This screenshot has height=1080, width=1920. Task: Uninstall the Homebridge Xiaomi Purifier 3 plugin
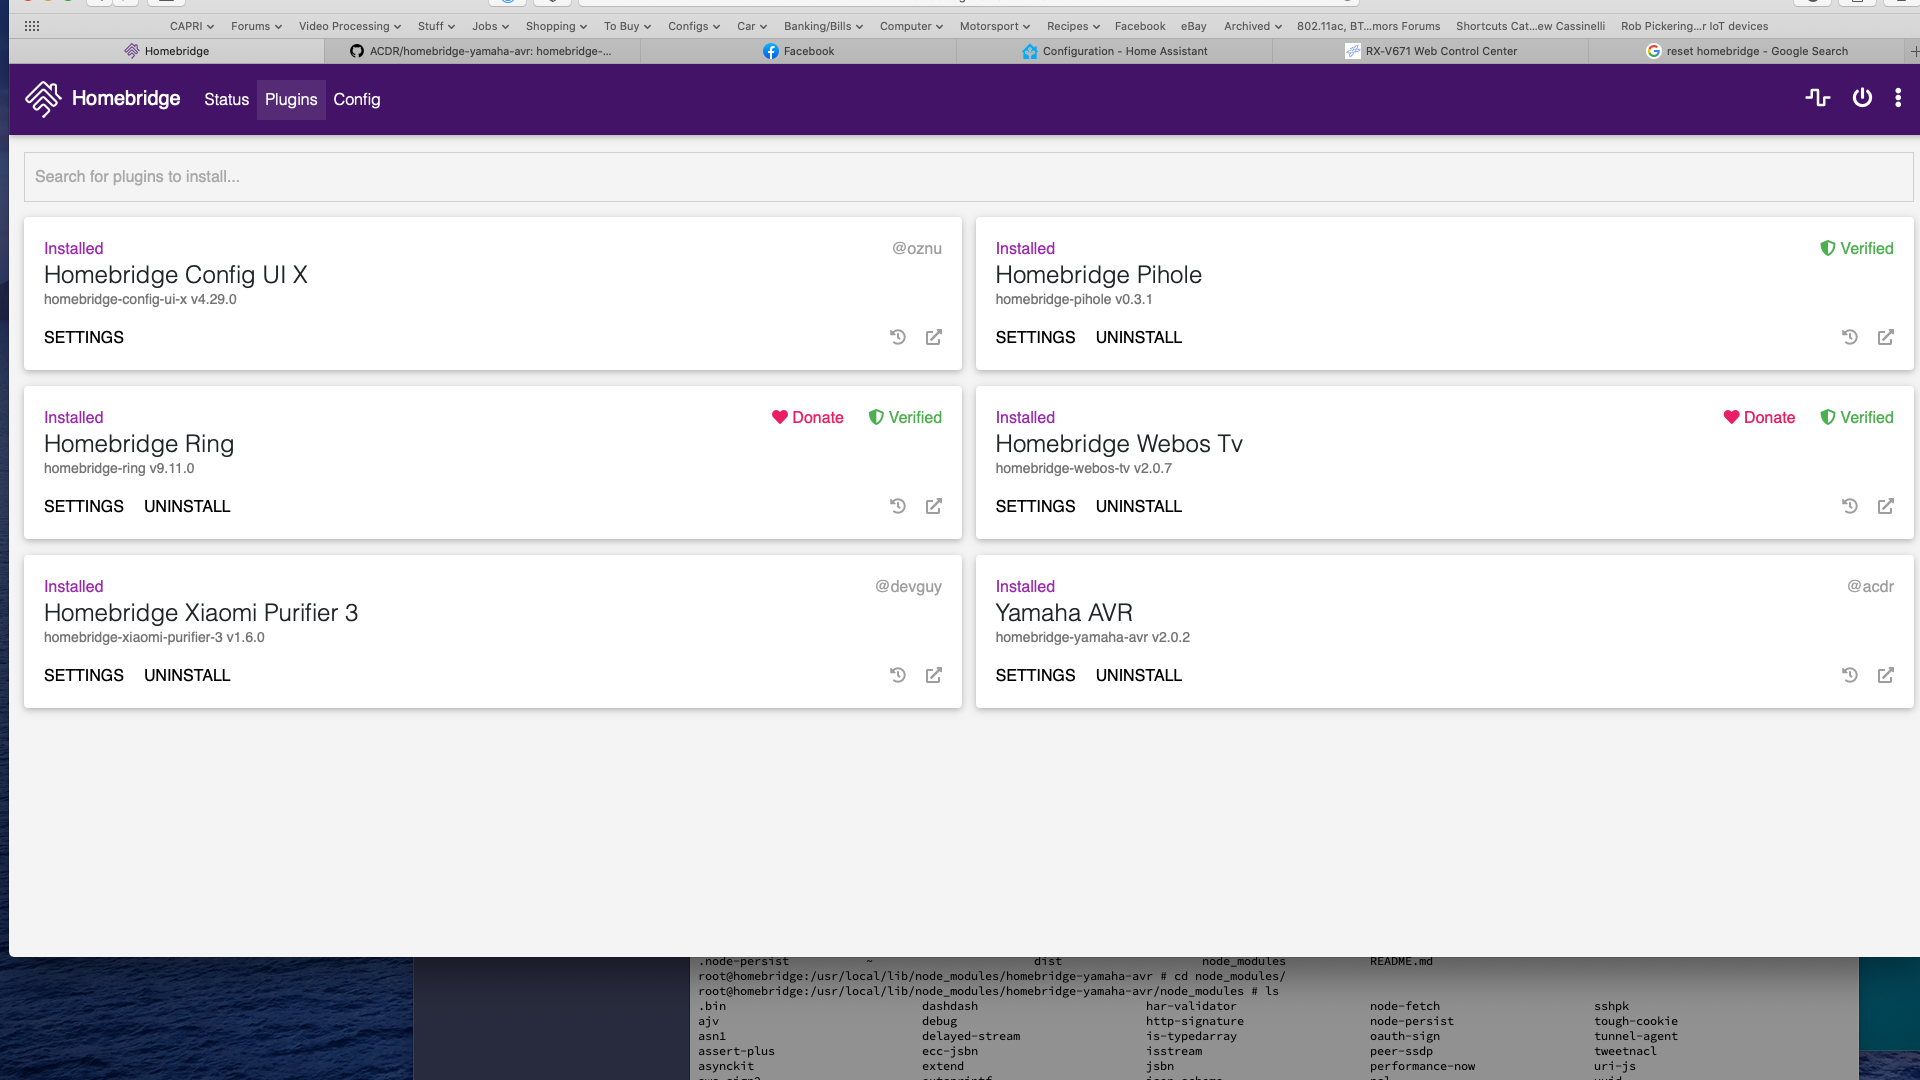coord(187,675)
